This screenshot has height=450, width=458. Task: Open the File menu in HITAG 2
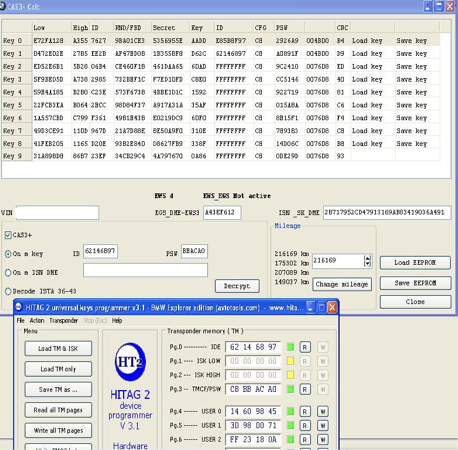[20, 321]
